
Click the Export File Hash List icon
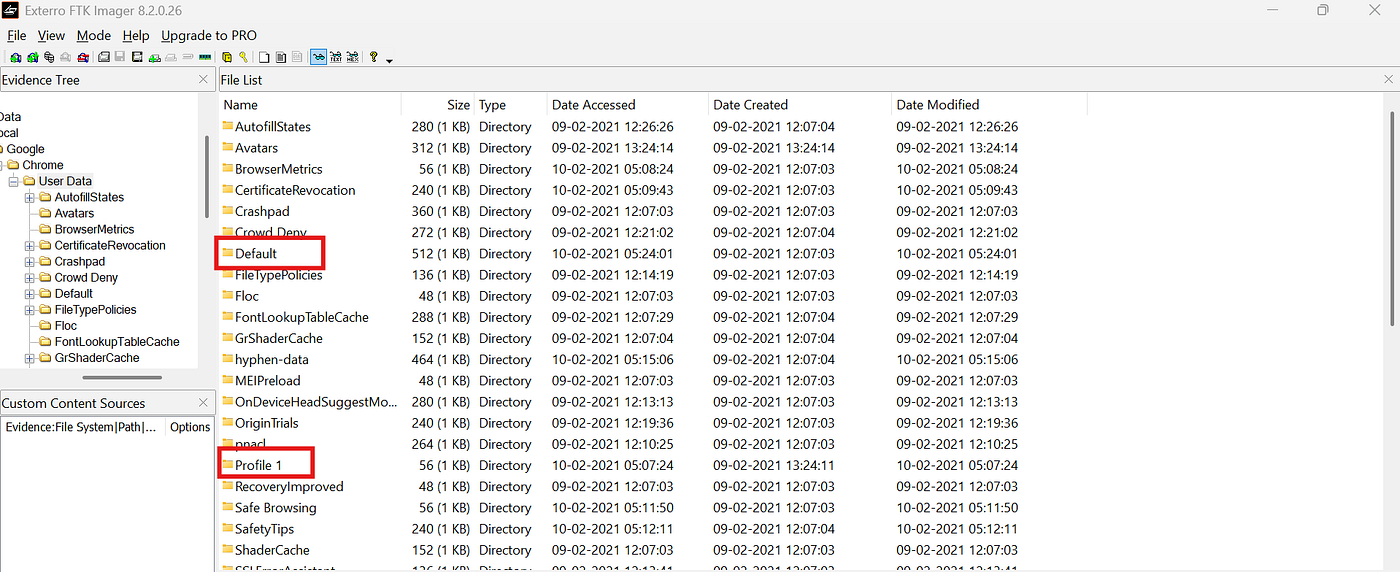(x=281, y=57)
